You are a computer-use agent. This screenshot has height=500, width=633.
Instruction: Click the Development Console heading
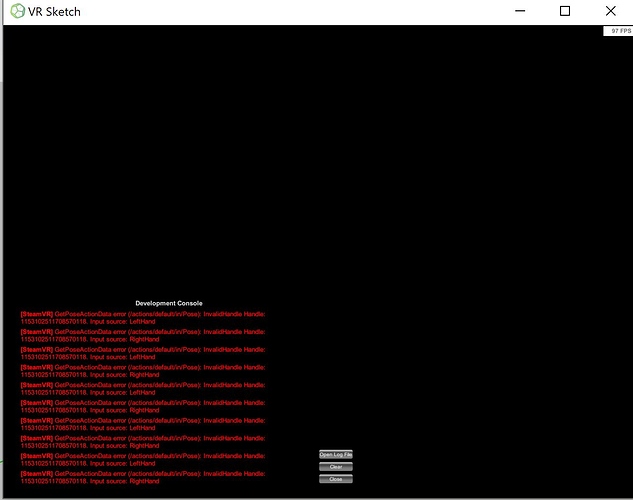(x=169, y=303)
